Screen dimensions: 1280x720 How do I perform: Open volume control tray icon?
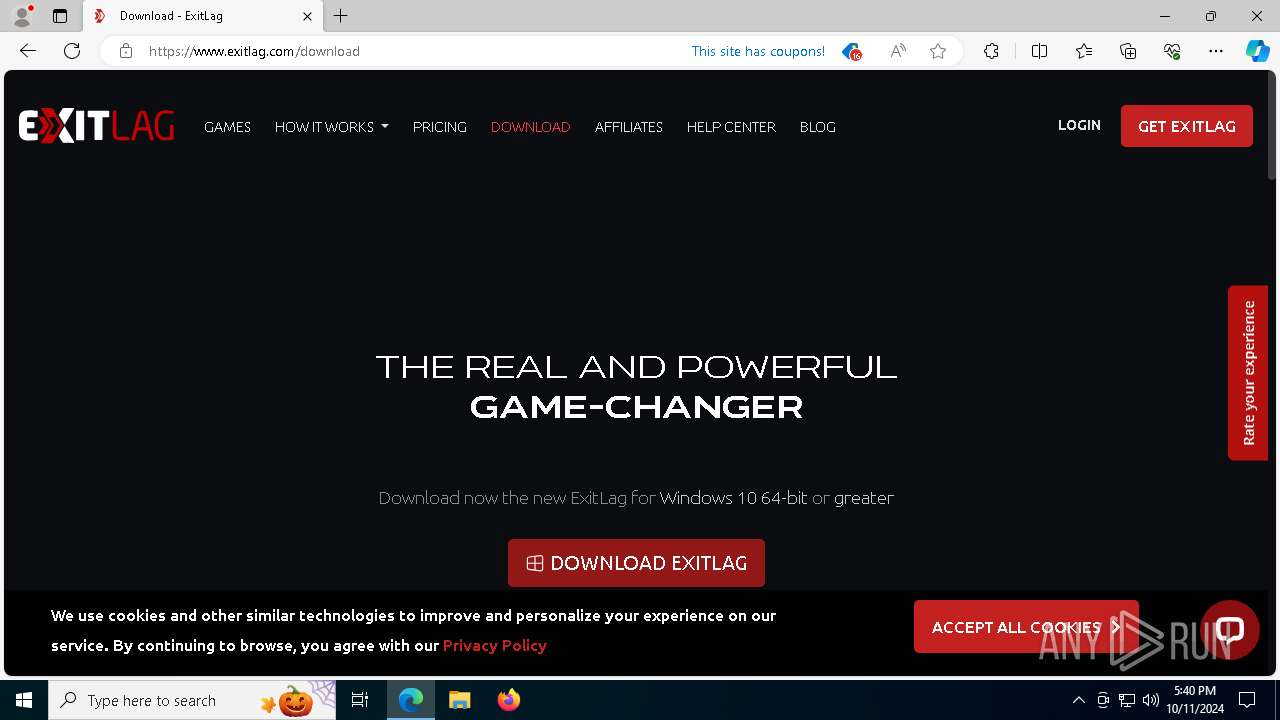(1151, 700)
